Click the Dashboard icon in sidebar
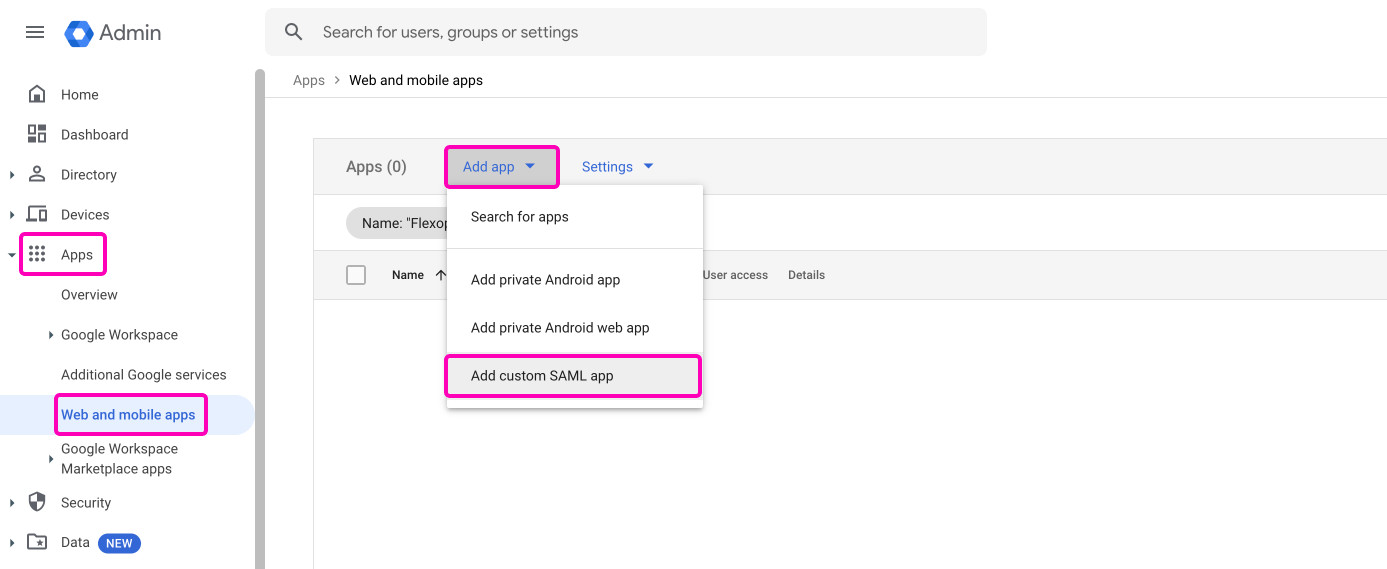1387x569 pixels. coord(37,134)
